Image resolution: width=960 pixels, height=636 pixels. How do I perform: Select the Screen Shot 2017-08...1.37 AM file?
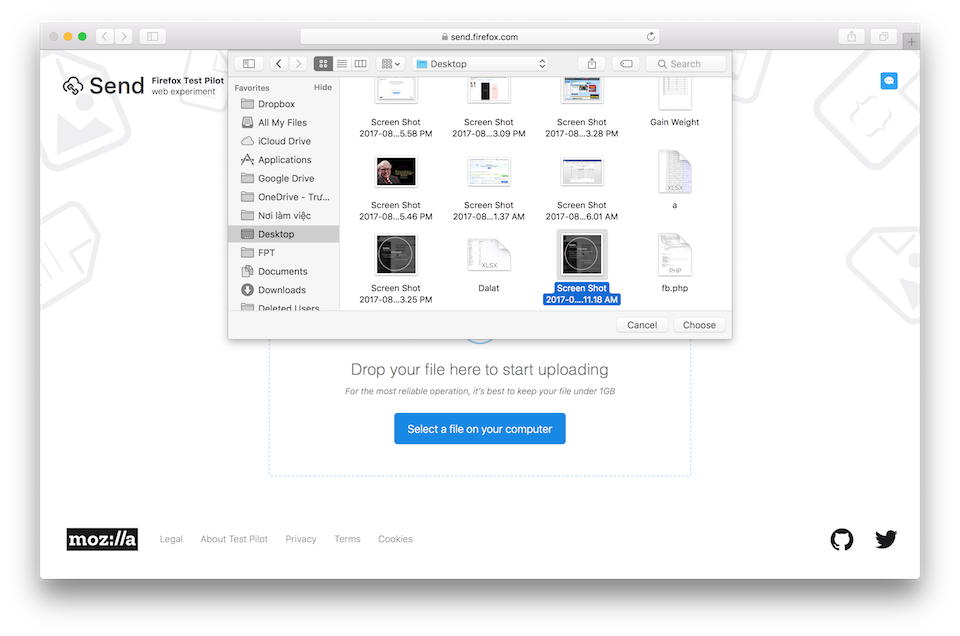(x=489, y=187)
